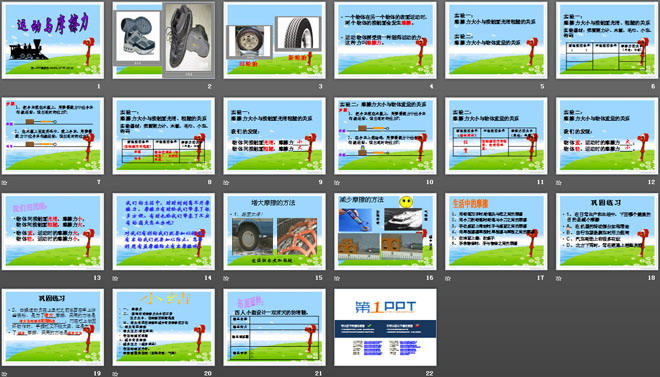Screen dimensions: 660x377
Task: Click slide number label "3"
Action: [320, 86]
